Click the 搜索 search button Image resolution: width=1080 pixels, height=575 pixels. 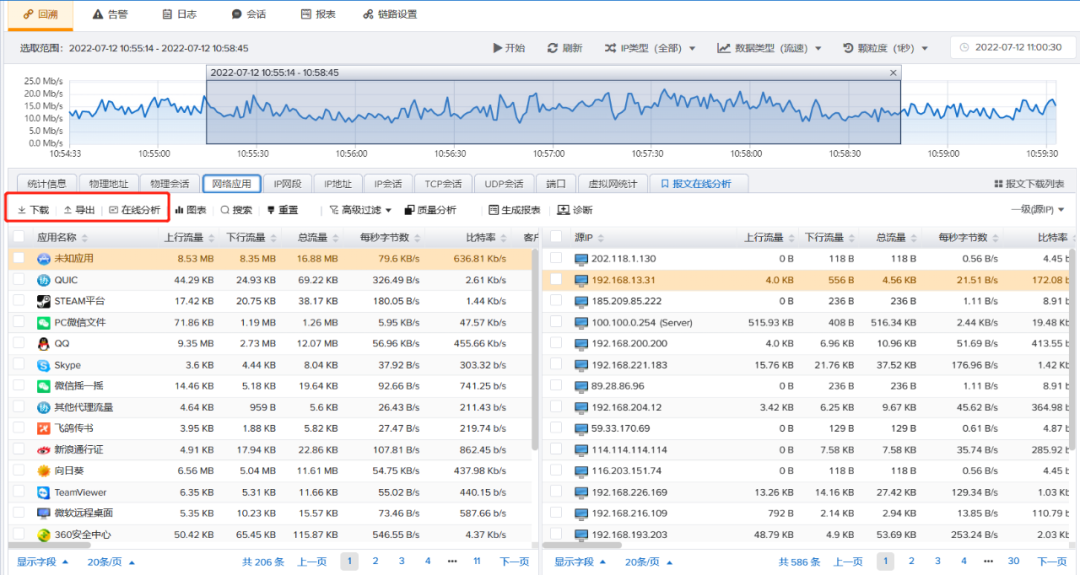(236, 210)
